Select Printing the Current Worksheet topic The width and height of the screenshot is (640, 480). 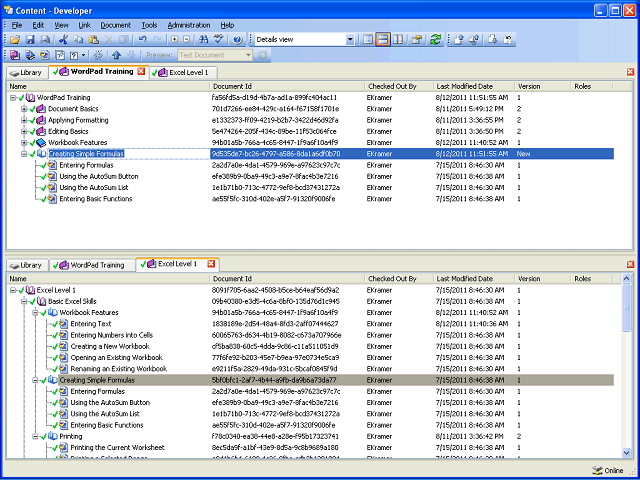[118, 448]
